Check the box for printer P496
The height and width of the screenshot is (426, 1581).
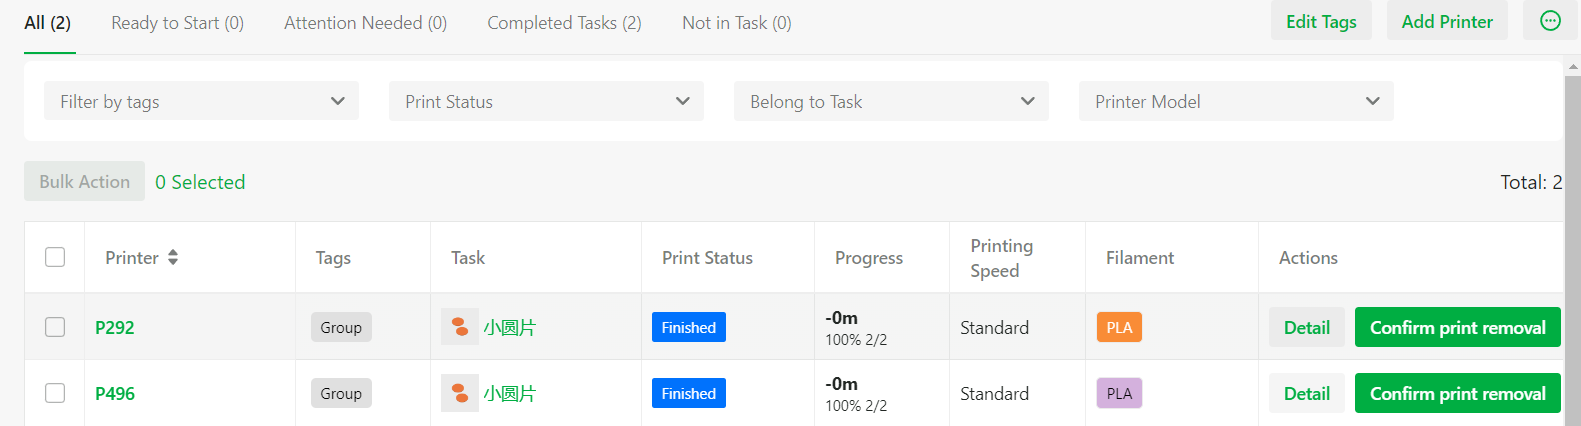[55, 393]
